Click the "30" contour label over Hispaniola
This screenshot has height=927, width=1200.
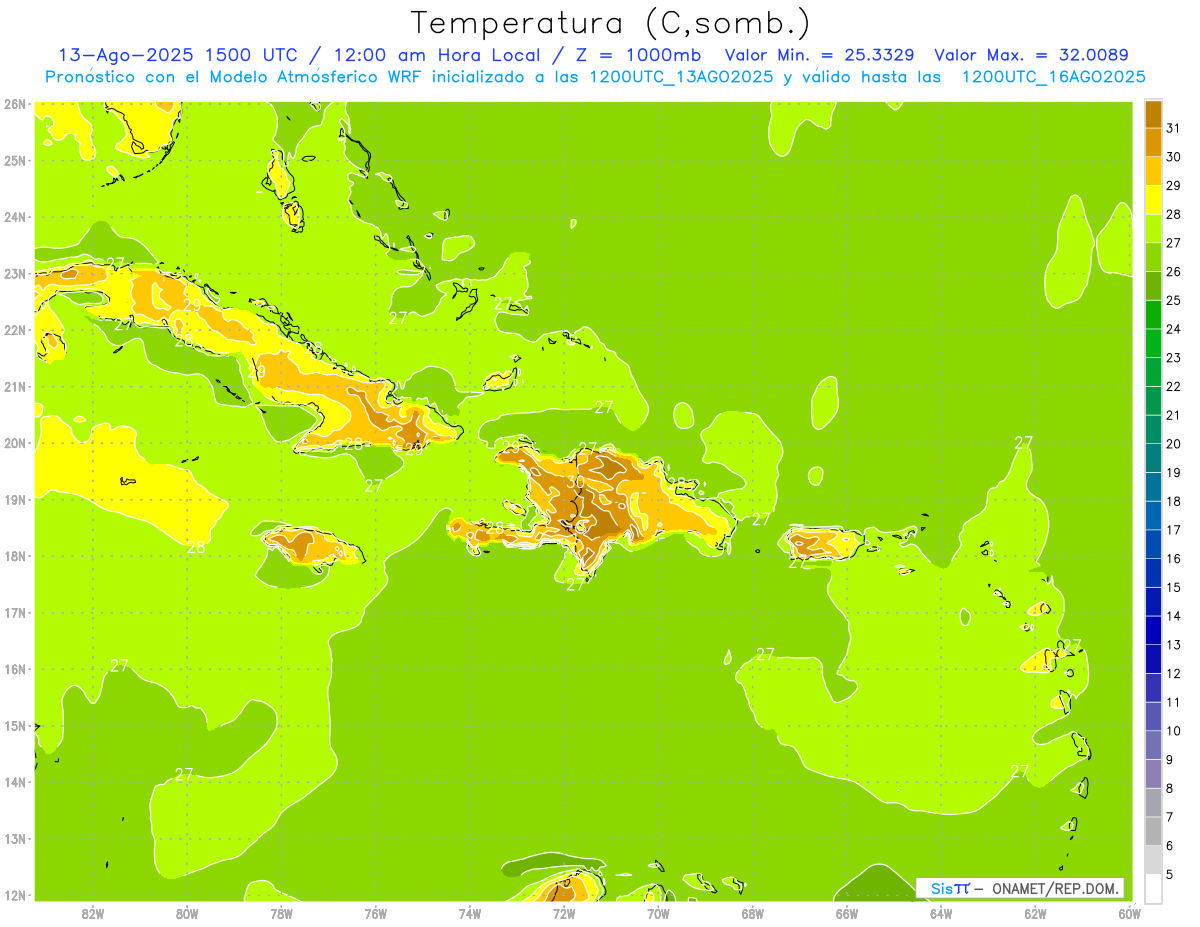point(575,482)
